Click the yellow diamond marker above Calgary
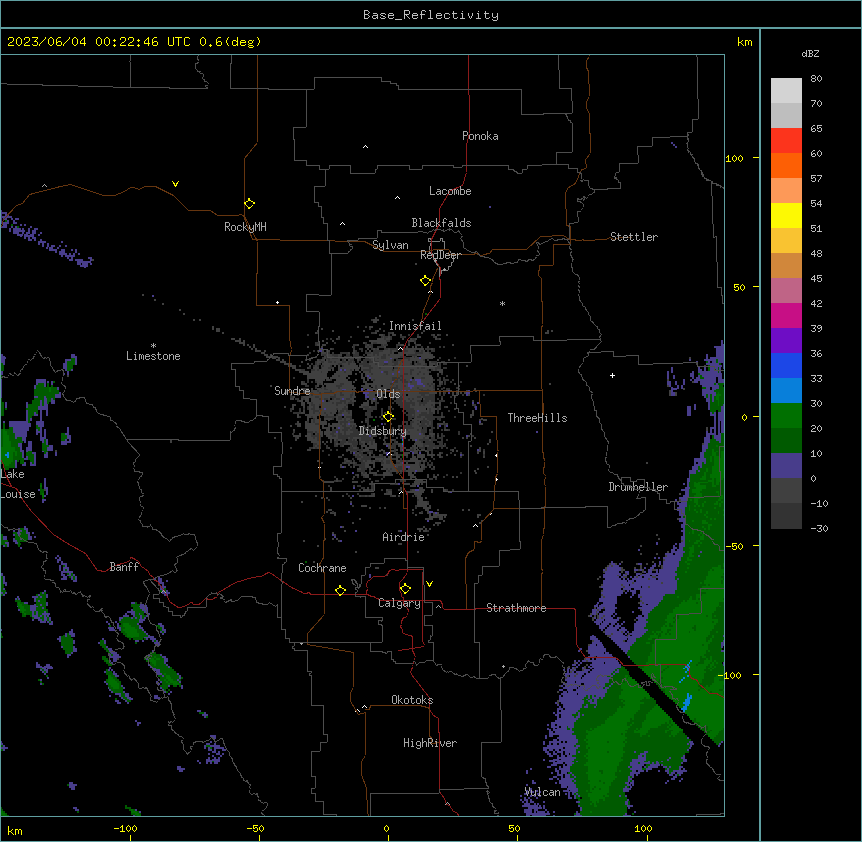 405,589
